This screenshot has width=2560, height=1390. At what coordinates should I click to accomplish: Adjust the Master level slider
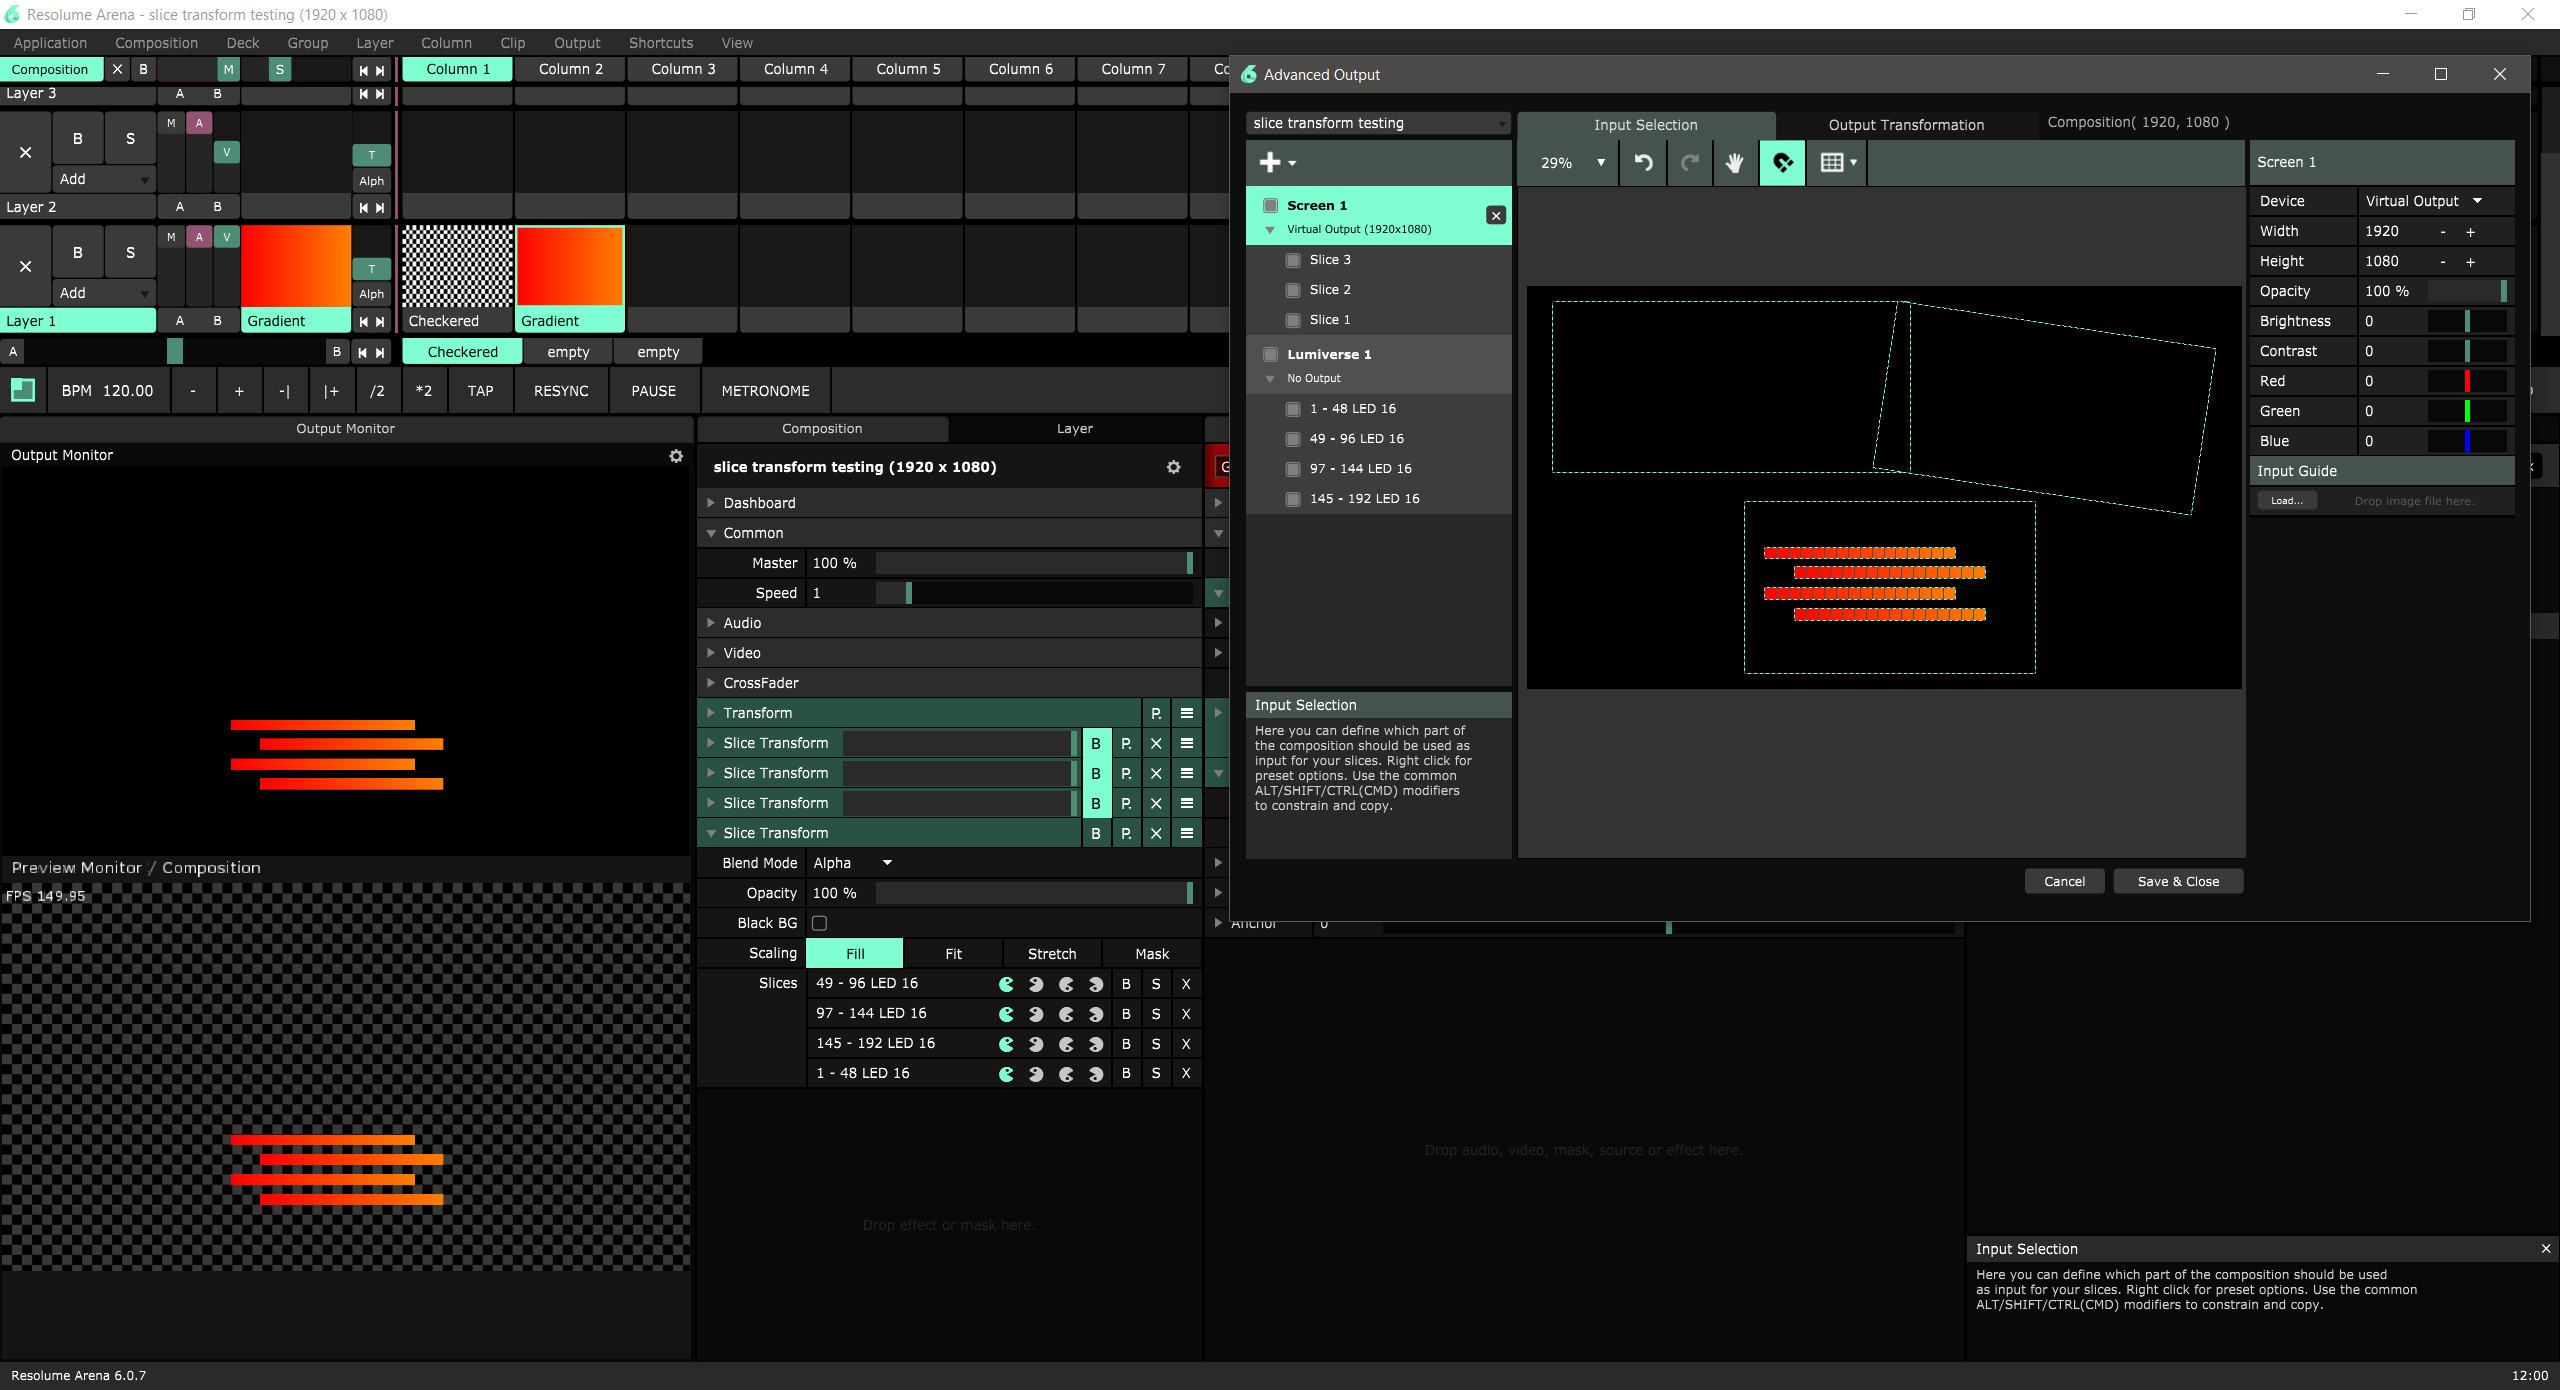pos(1033,563)
